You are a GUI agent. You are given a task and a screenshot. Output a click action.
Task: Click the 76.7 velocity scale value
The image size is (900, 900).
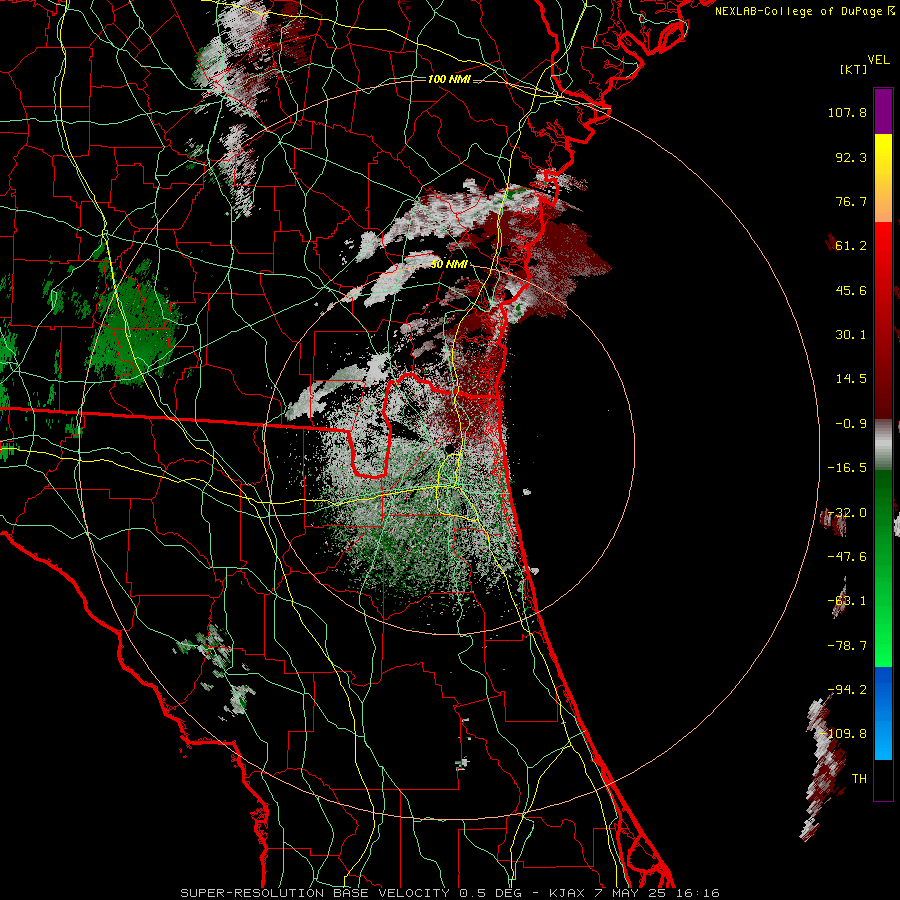851,201
